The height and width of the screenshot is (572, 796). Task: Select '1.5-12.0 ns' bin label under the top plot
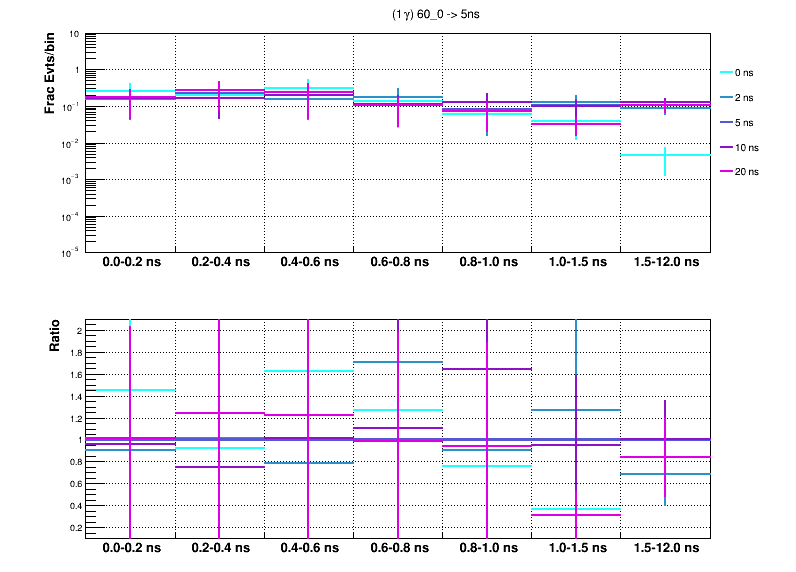pyautogui.click(x=666, y=262)
